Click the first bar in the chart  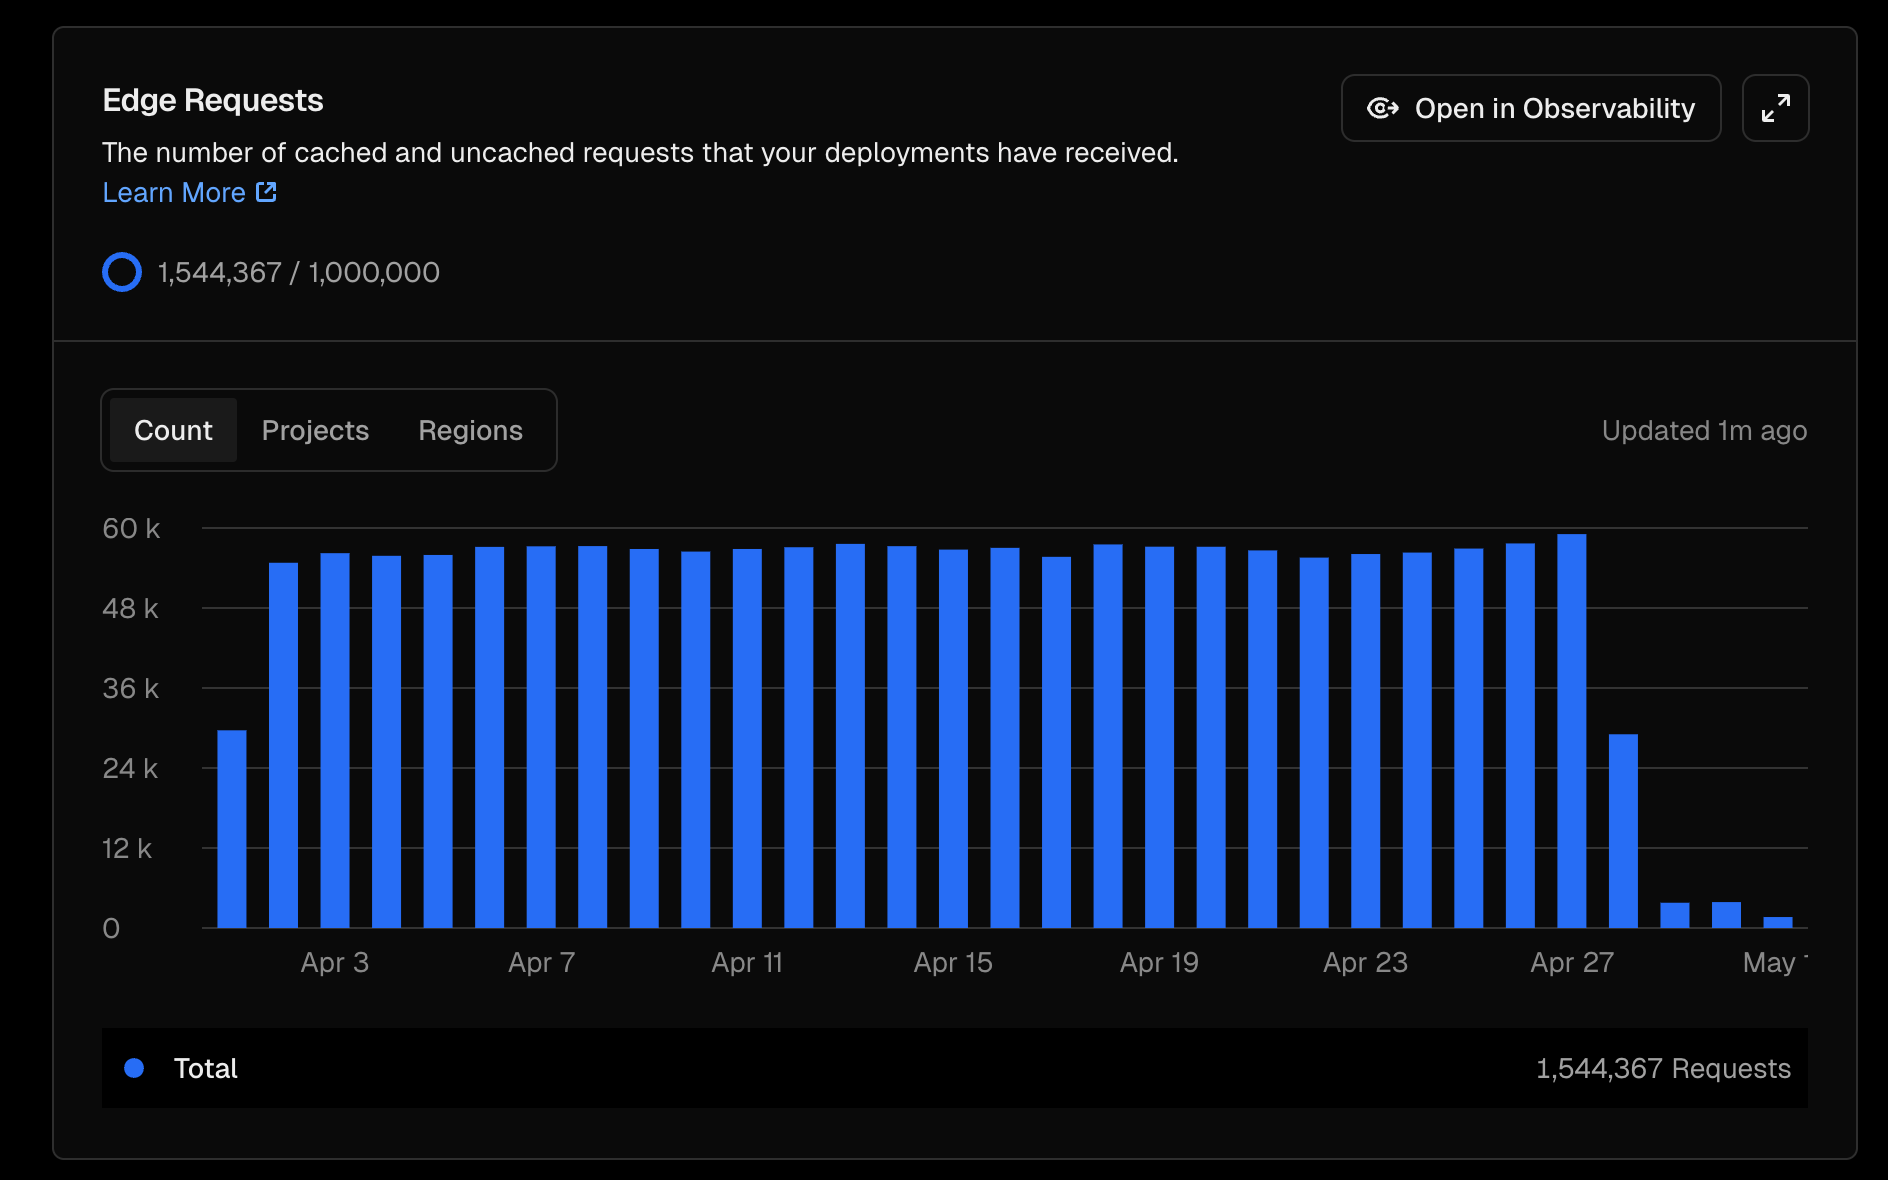pos(232,828)
